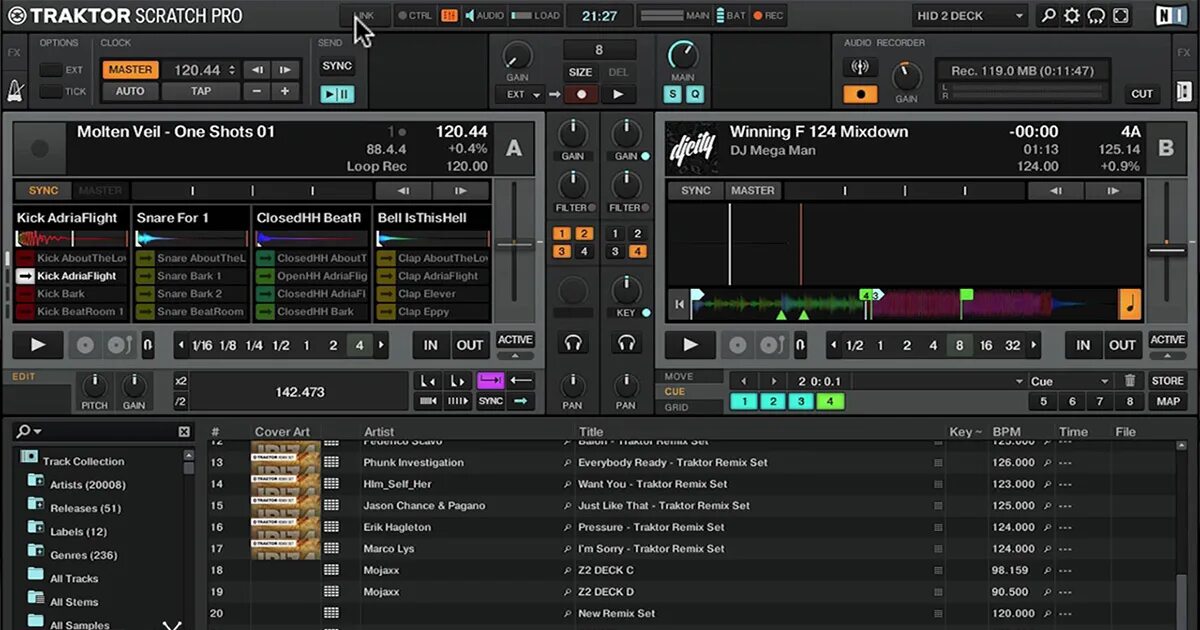1200x630 pixels.
Task: Click the flux/magnet icon on Deck A
Action: pyautogui.click(x=148, y=345)
